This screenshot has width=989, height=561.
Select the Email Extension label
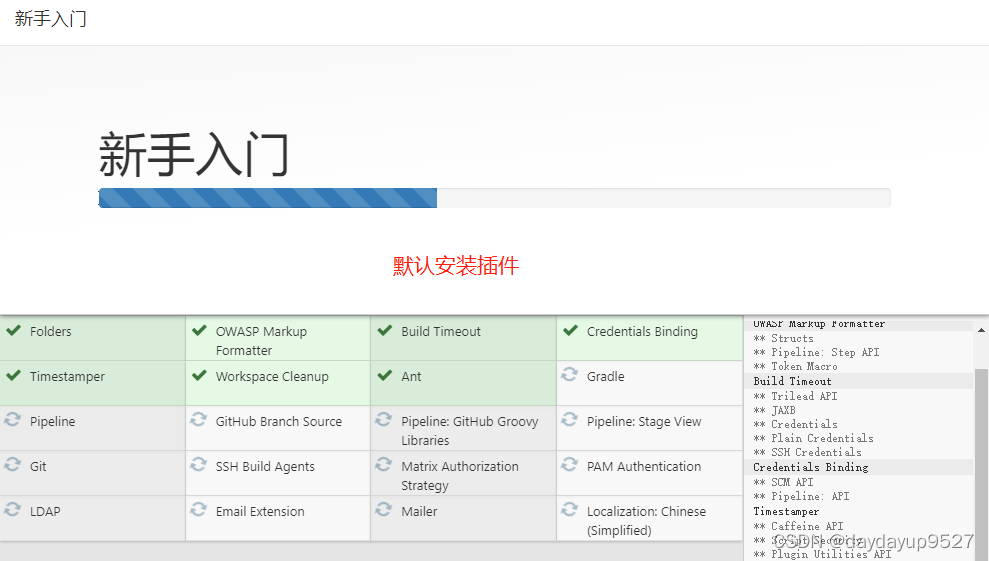[x=260, y=511]
